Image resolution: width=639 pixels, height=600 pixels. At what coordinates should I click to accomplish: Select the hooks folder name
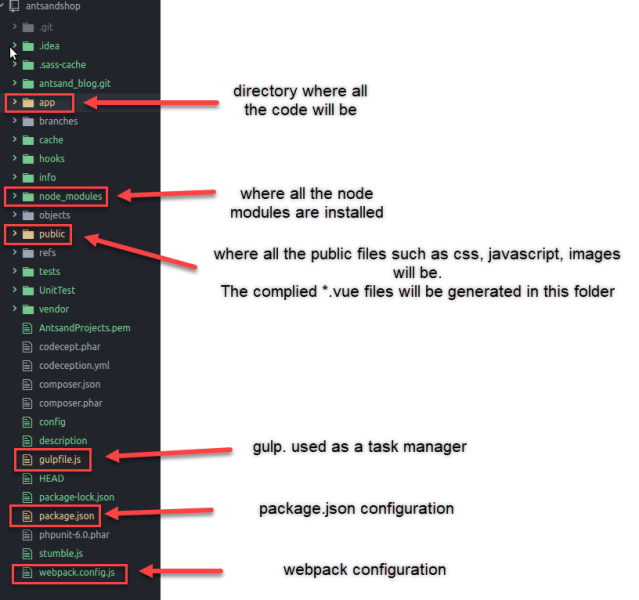click(52, 159)
